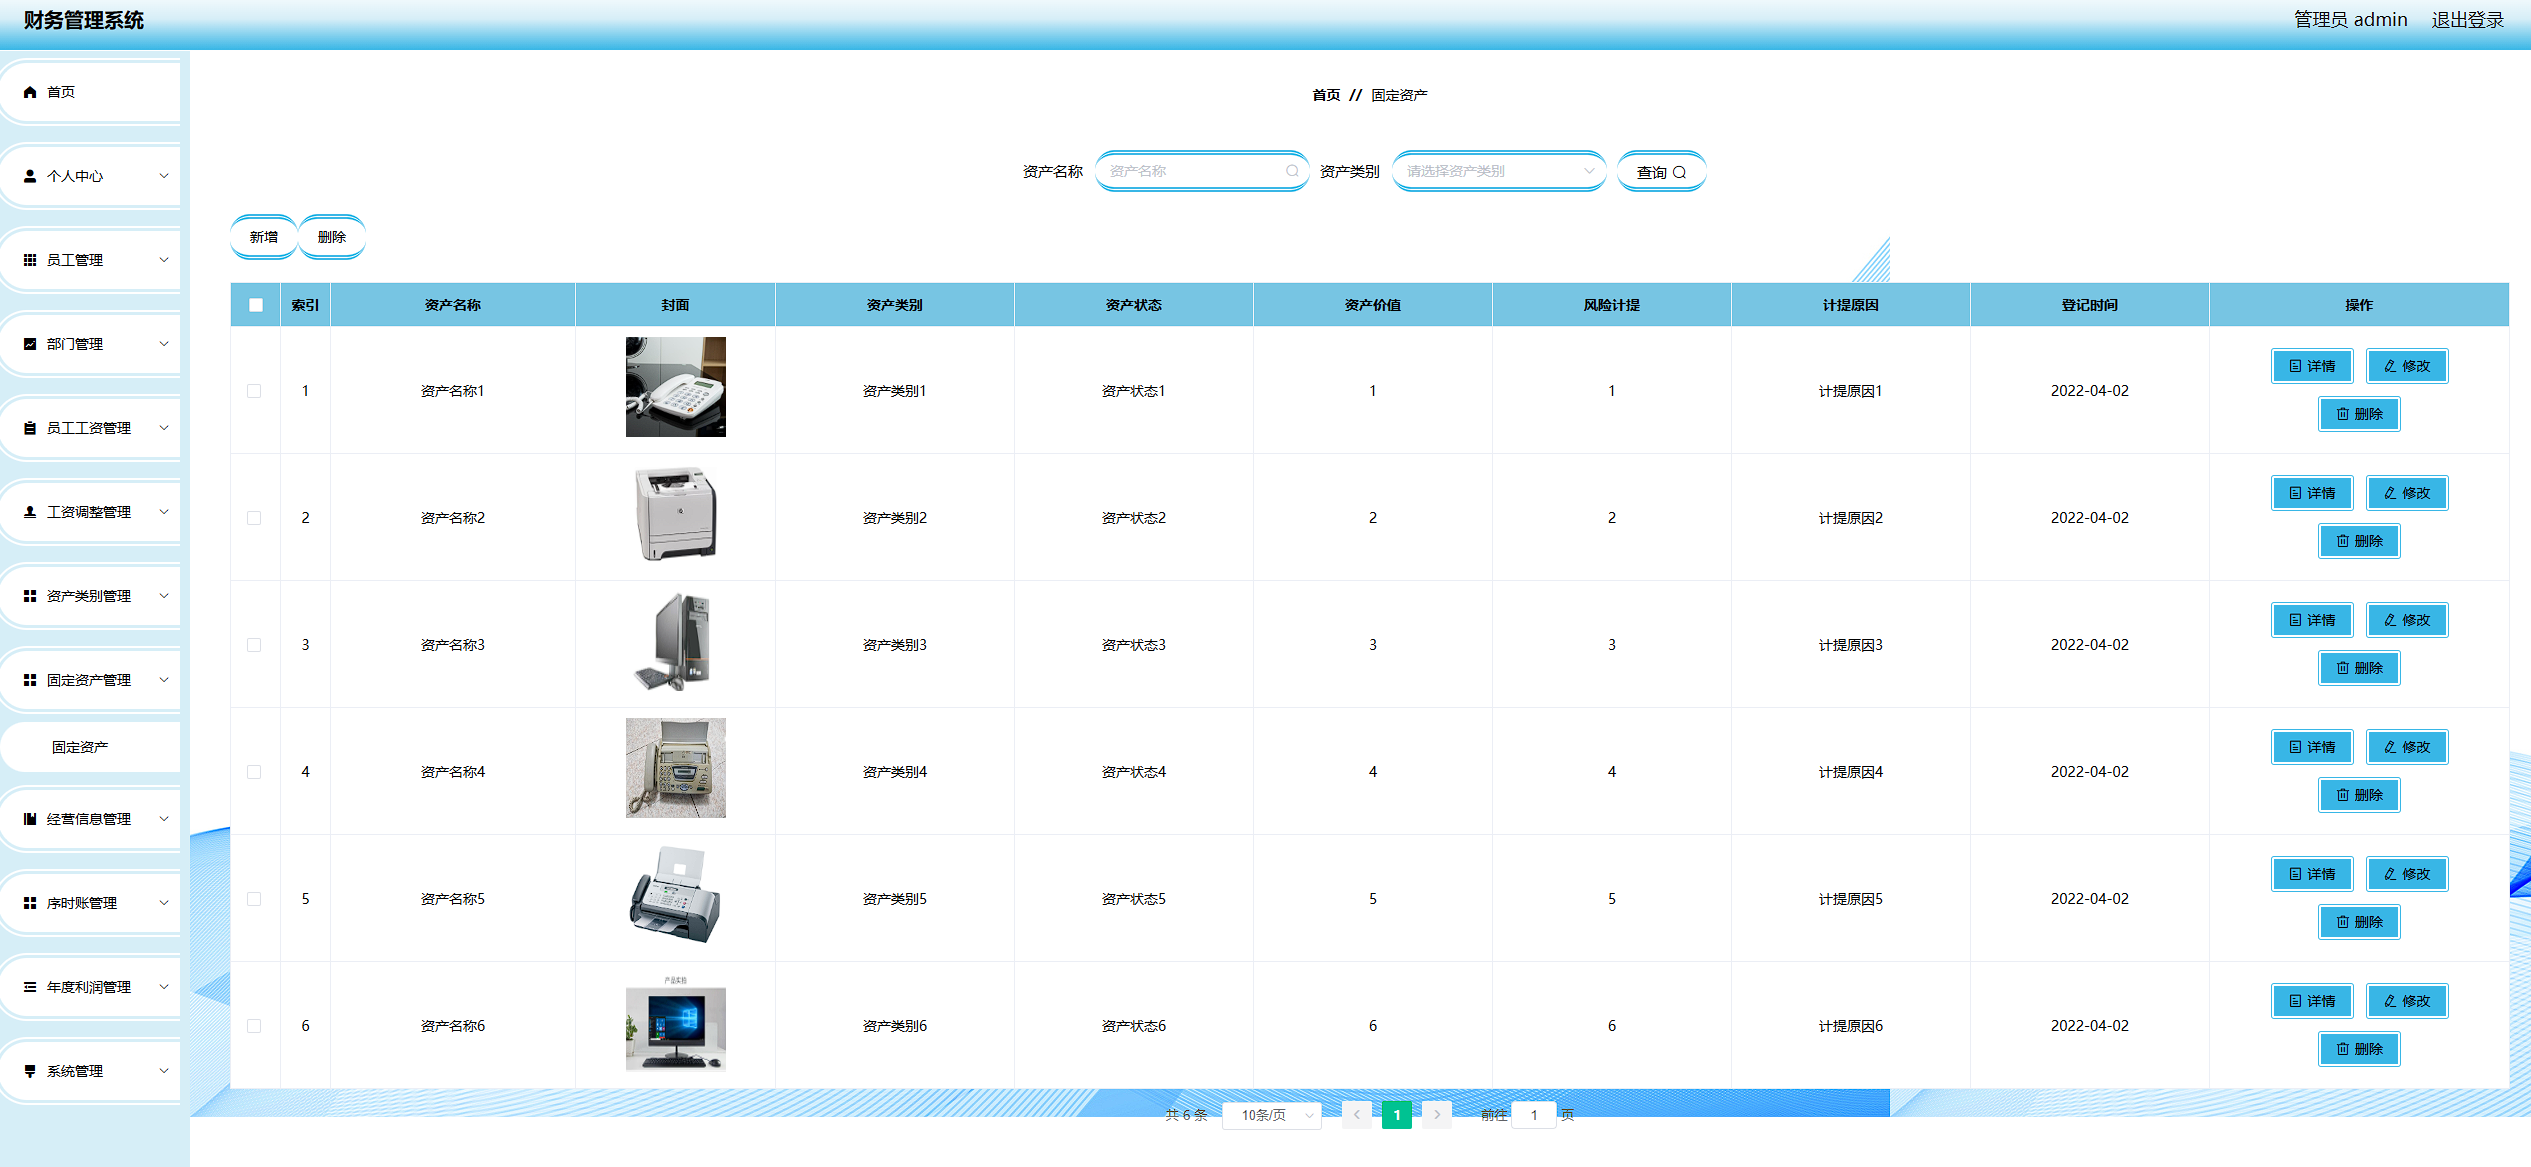2531x1167 pixels.
Task: Click the grid icon beside 员工管理
Action: (x=30, y=260)
